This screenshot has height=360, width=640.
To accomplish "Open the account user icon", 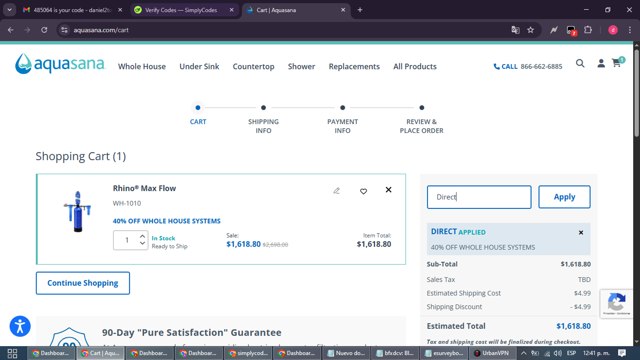I will (601, 63).
